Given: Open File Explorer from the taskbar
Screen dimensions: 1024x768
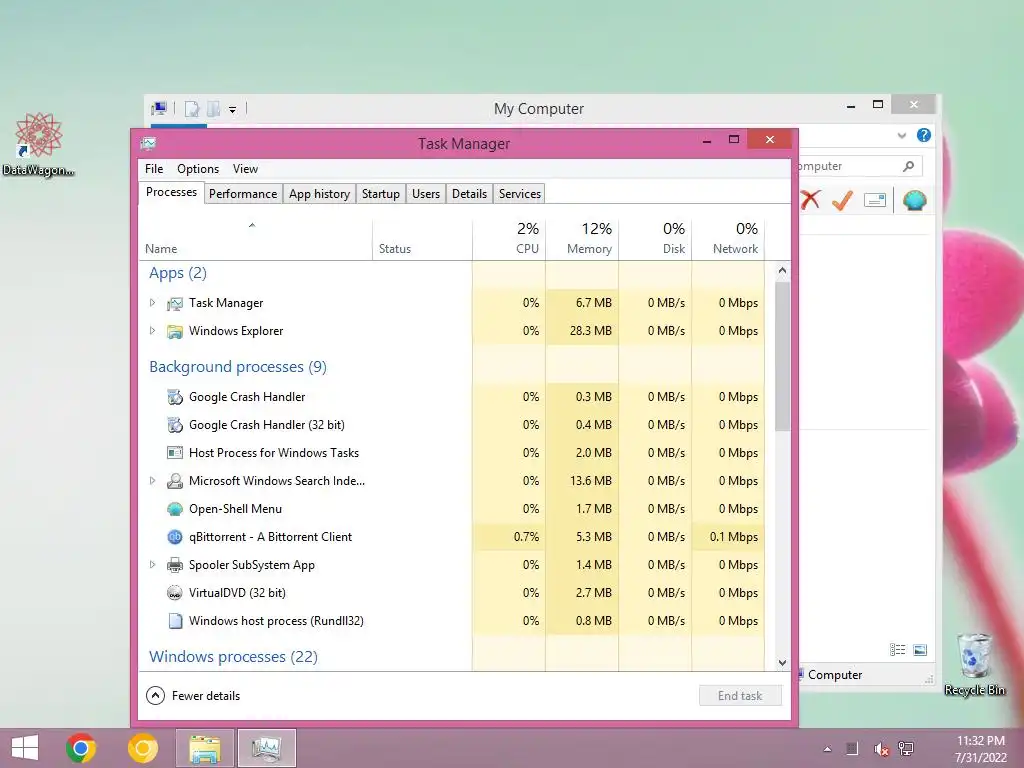Looking at the screenshot, I should pyautogui.click(x=204, y=748).
